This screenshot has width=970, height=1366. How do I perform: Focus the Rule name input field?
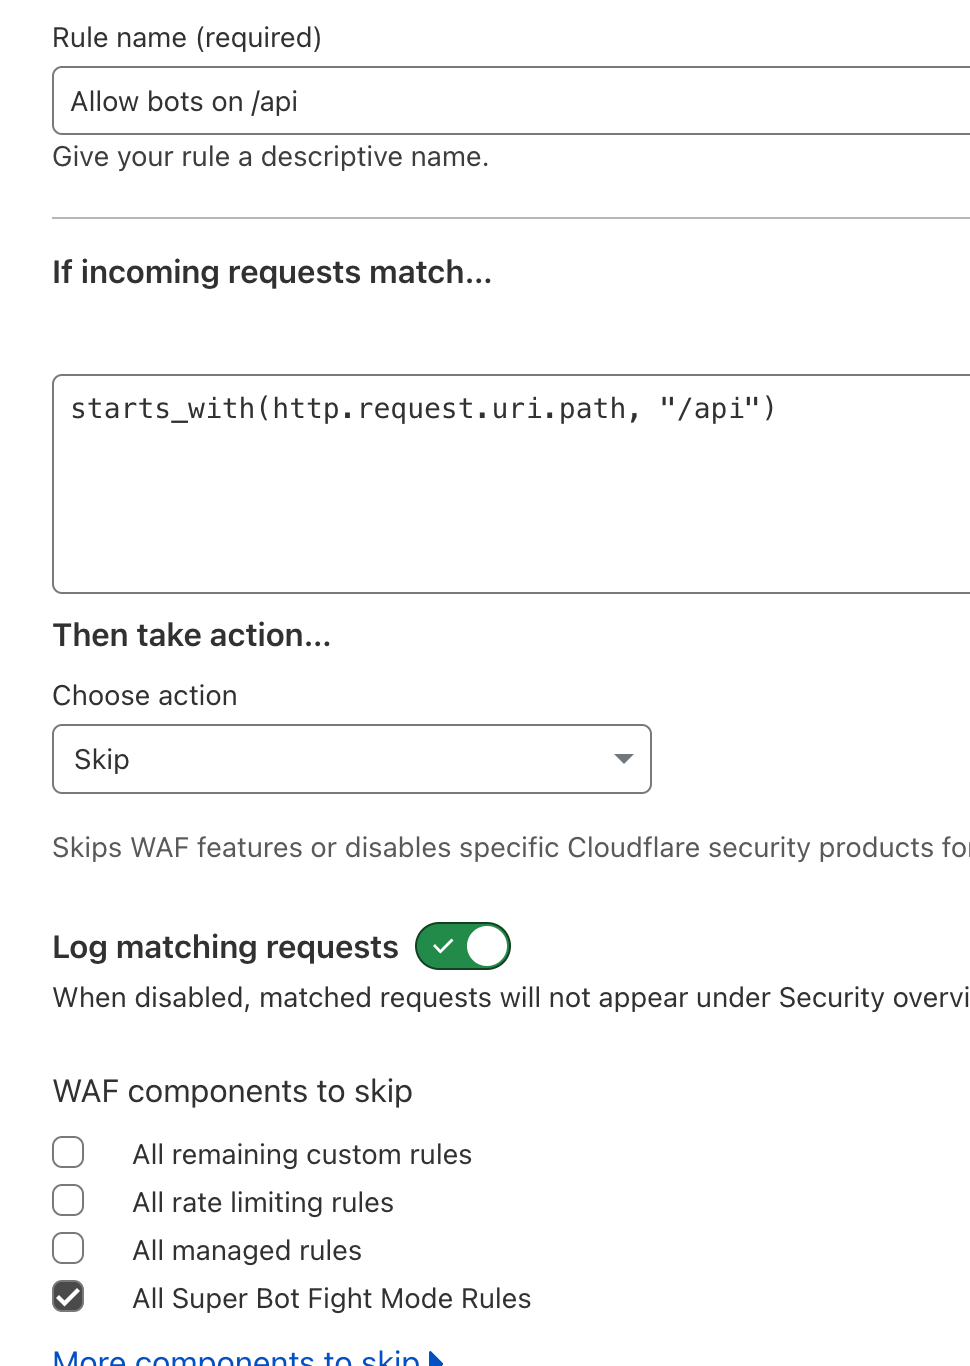[x=400, y=100]
